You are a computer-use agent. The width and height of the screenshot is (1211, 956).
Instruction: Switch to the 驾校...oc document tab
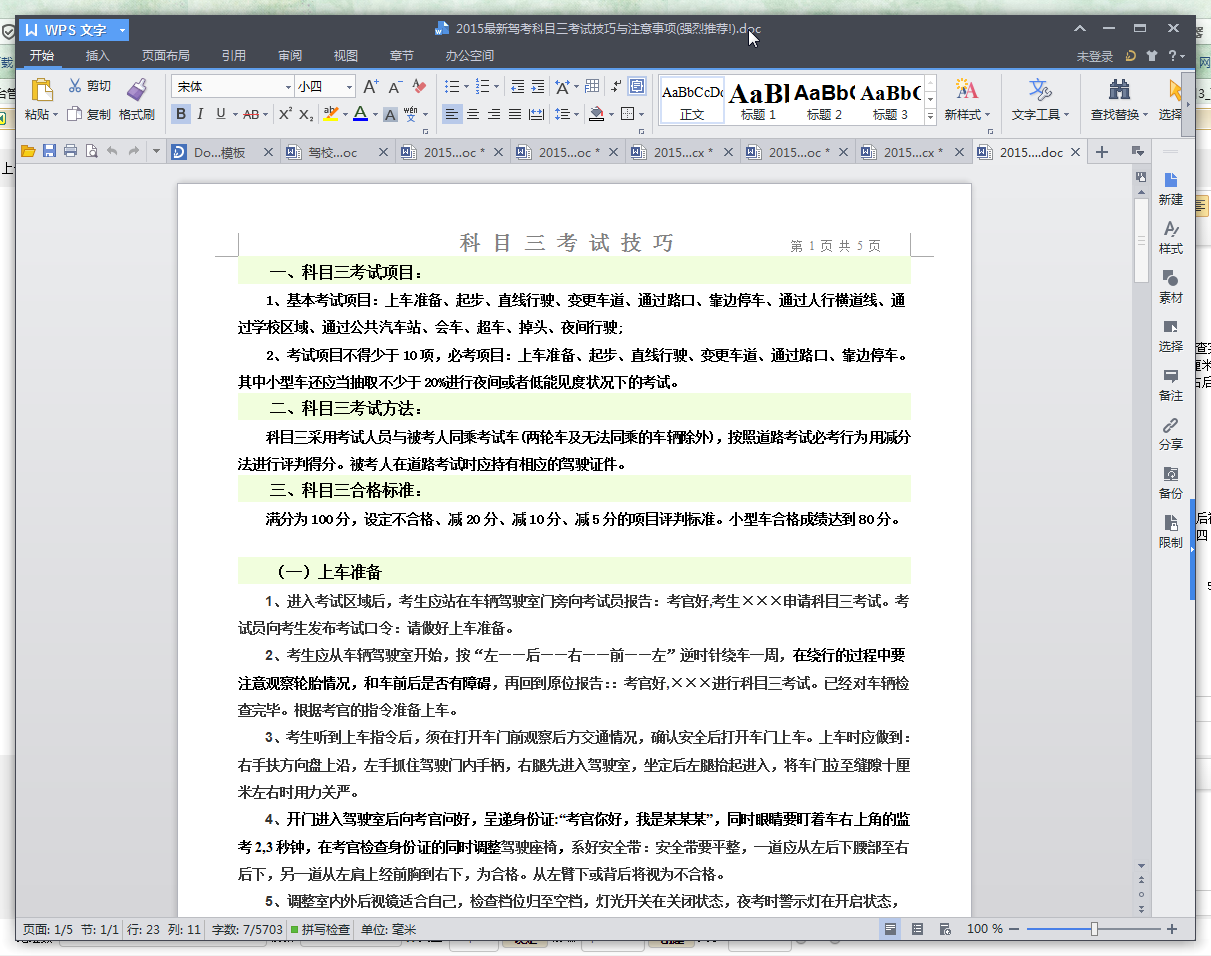coord(332,153)
